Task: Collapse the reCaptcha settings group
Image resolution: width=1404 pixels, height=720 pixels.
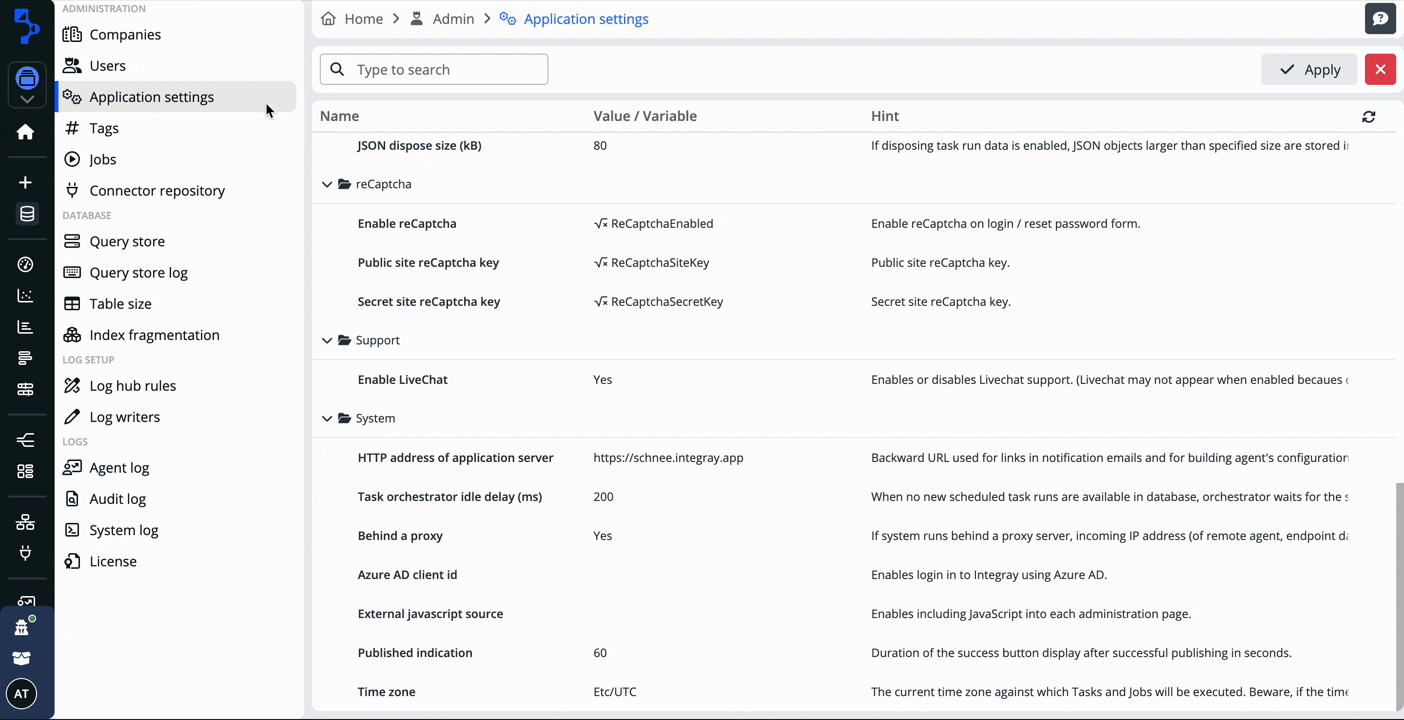Action: pyautogui.click(x=327, y=185)
